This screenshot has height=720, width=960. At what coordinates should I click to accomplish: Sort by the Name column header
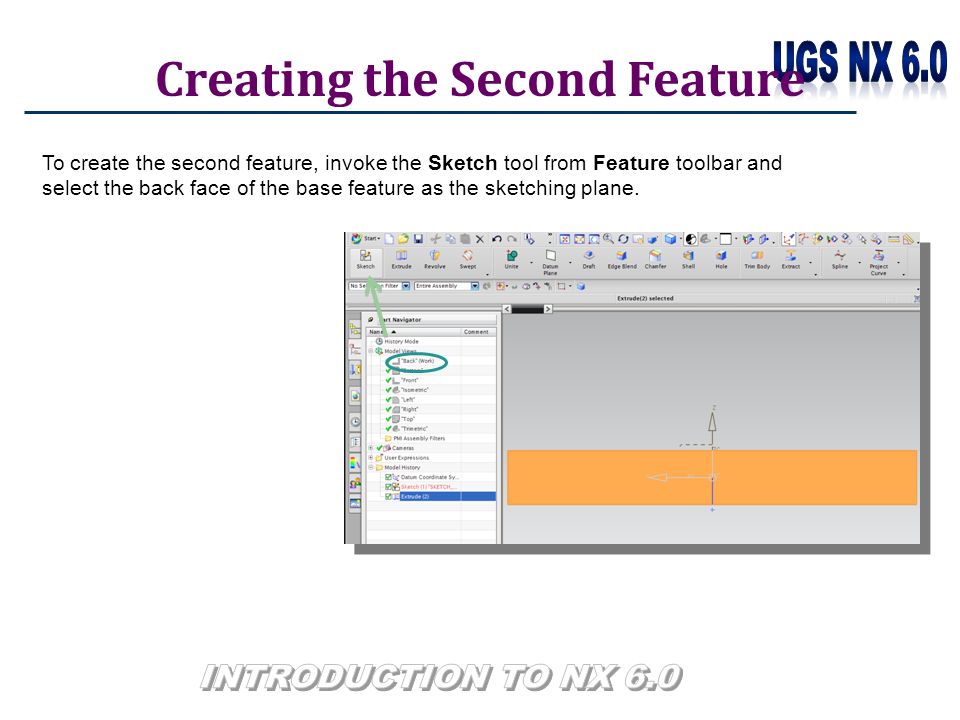click(413, 332)
